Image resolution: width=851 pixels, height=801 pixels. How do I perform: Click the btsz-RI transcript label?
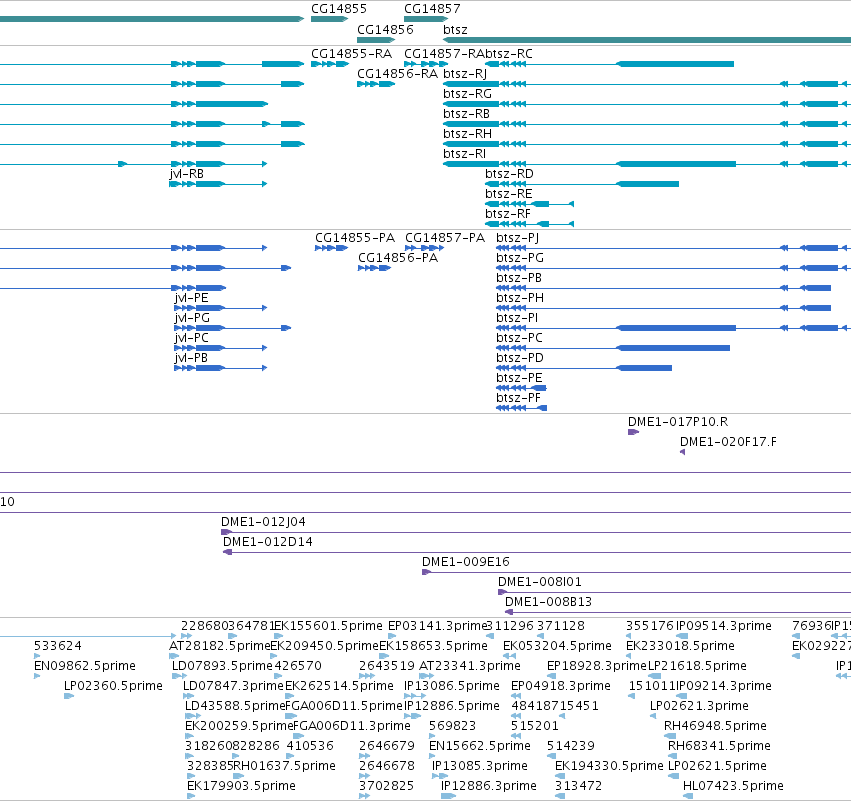(464, 154)
